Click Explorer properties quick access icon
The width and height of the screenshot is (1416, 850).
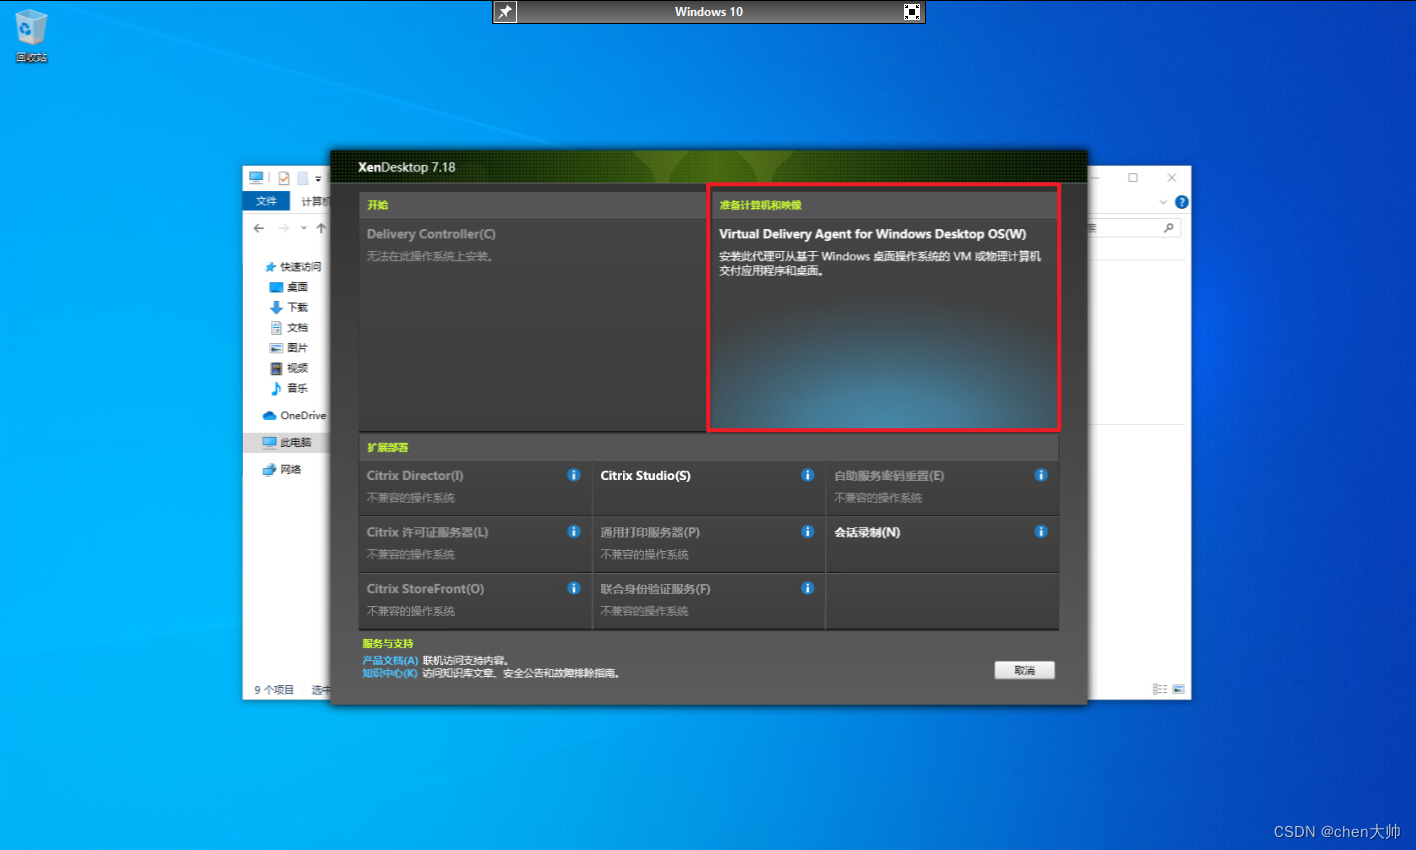click(284, 178)
